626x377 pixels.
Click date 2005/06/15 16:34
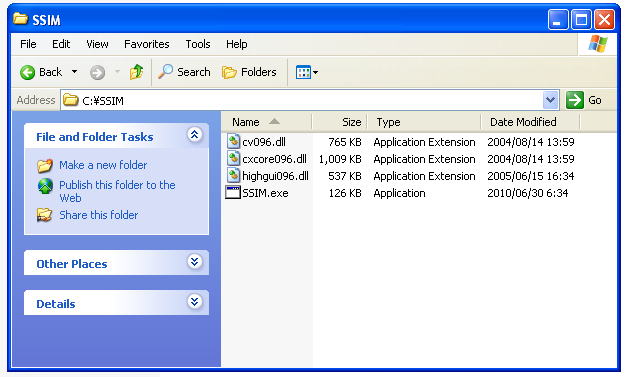pyautogui.click(x=531, y=176)
